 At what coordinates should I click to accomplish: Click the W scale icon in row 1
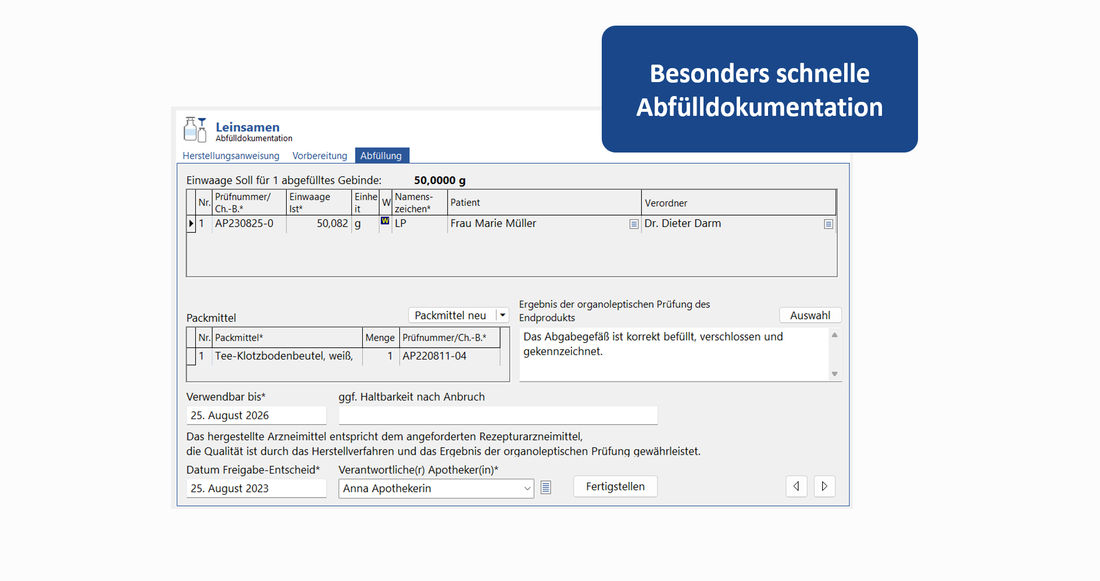pos(385,221)
